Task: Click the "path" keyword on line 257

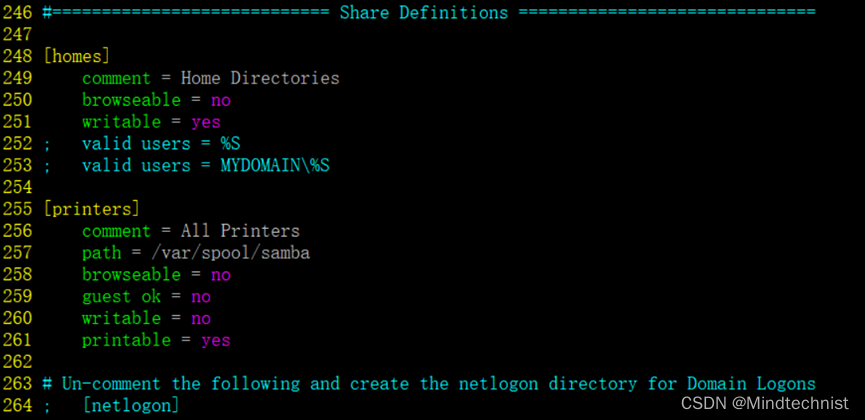Action: coord(101,253)
